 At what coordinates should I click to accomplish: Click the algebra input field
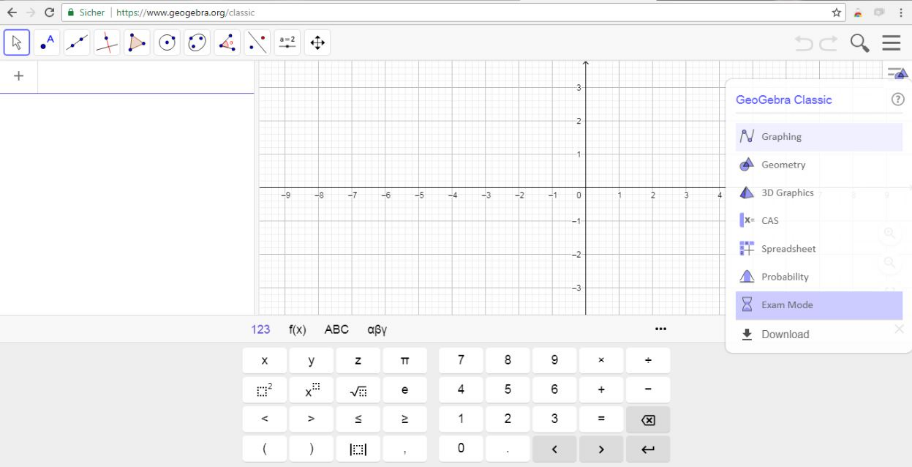coord(145,76)
